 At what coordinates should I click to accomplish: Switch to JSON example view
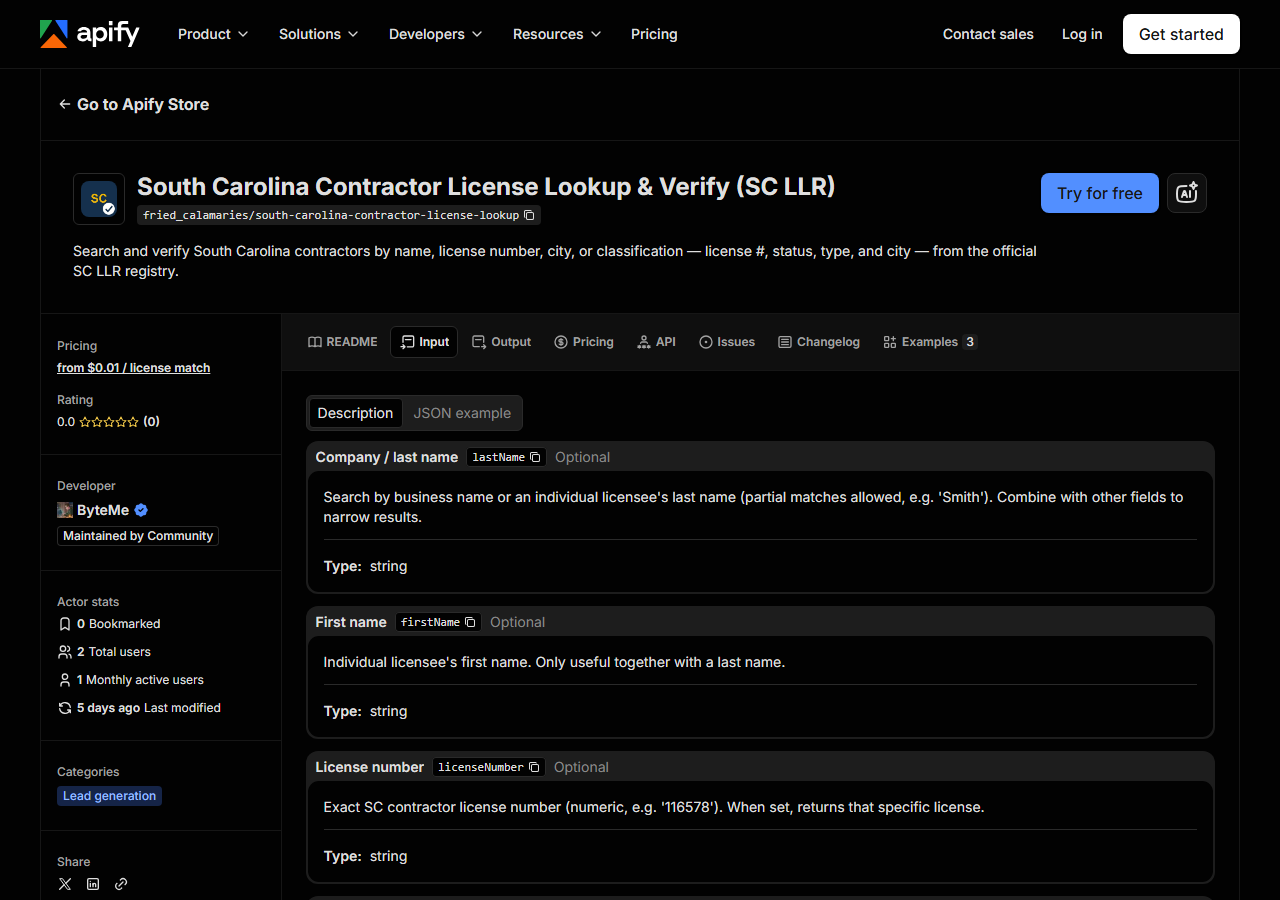462,413
